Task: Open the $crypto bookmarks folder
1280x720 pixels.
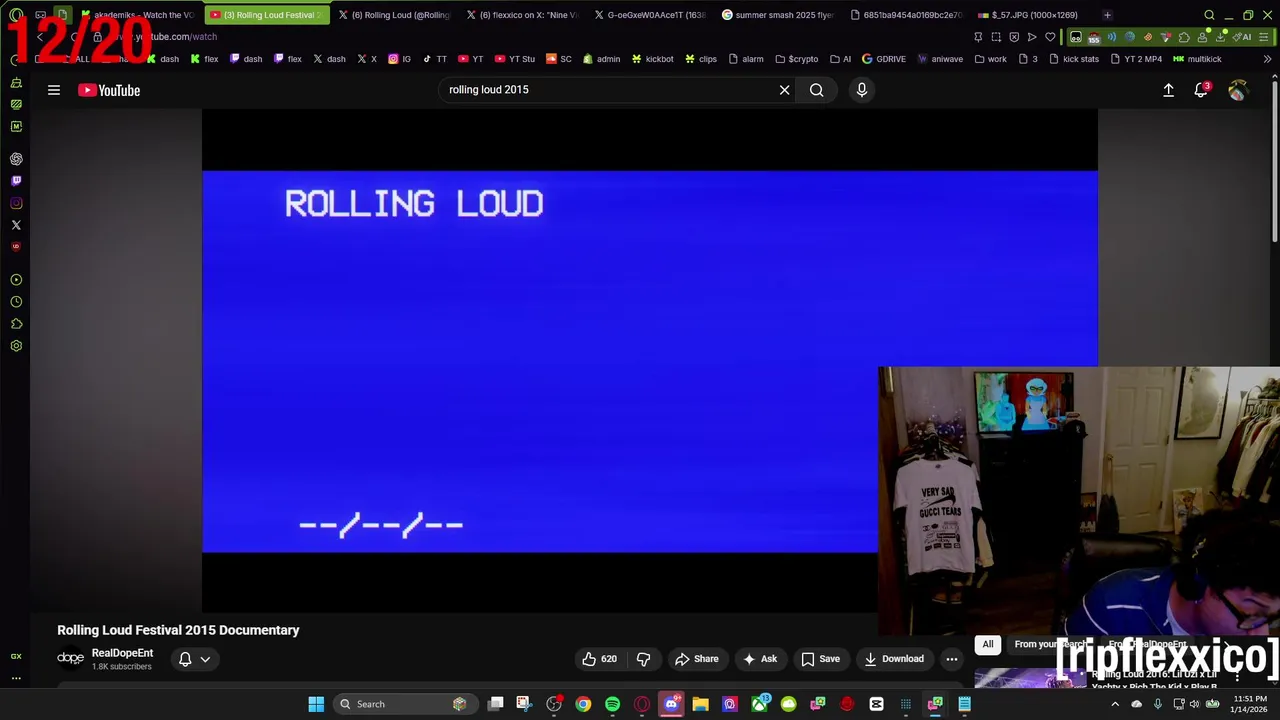Action: pos(796,59)
